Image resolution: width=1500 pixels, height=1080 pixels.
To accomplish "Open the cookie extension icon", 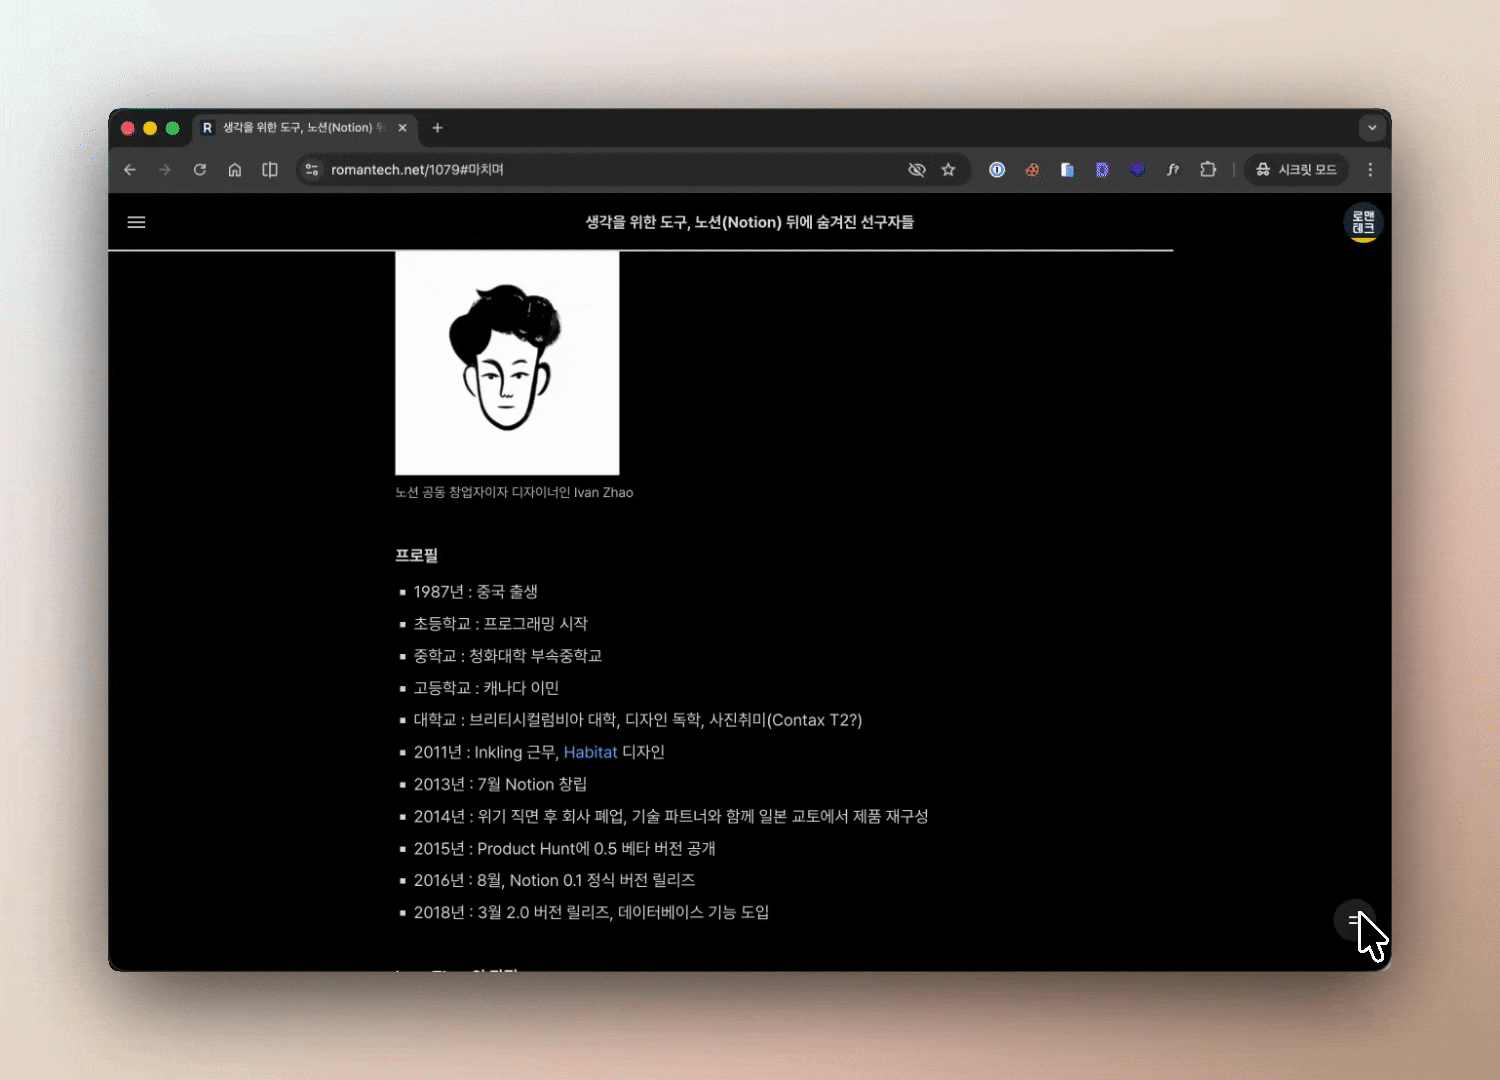I will click(x=1032, y=170).
